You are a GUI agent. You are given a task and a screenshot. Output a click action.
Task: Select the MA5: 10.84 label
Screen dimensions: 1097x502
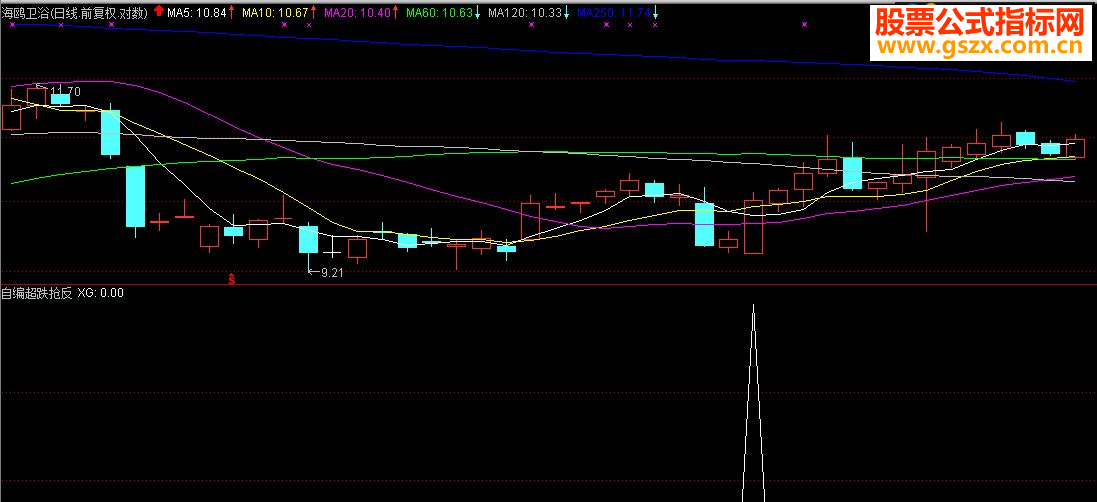click(x=197, y=12)
